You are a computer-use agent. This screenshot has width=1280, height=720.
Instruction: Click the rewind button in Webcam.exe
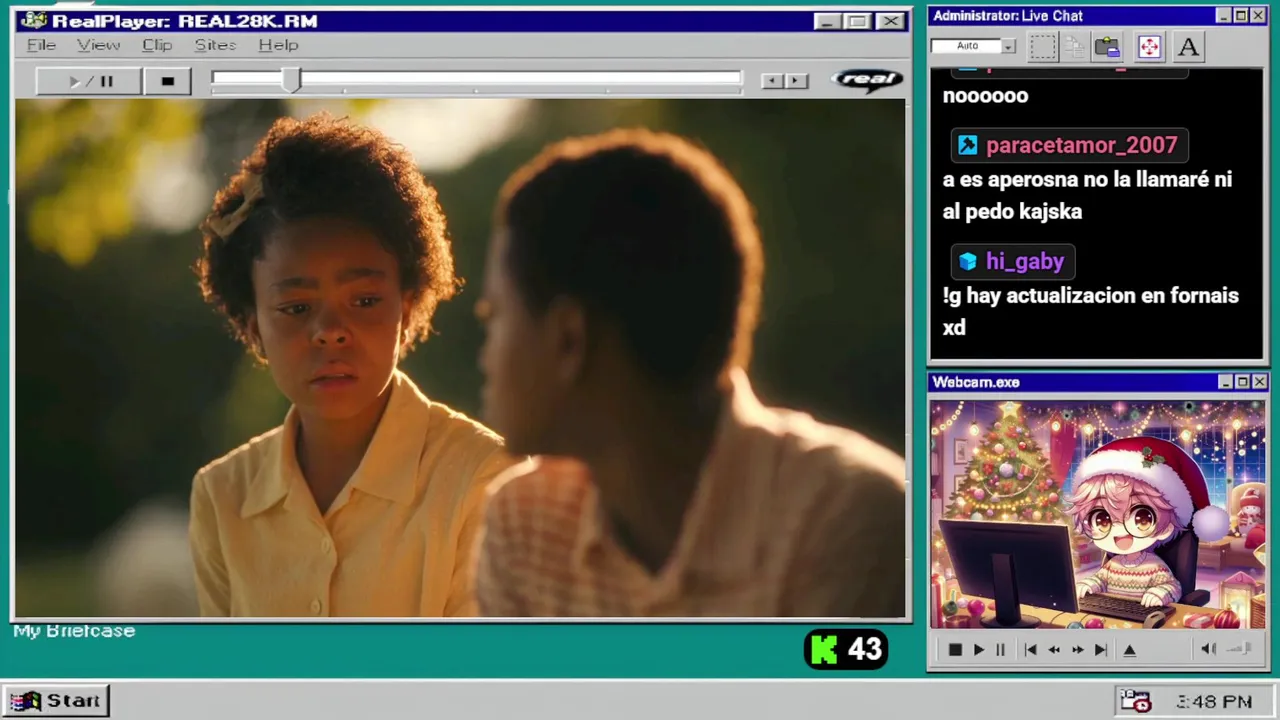coord(1054,650)
